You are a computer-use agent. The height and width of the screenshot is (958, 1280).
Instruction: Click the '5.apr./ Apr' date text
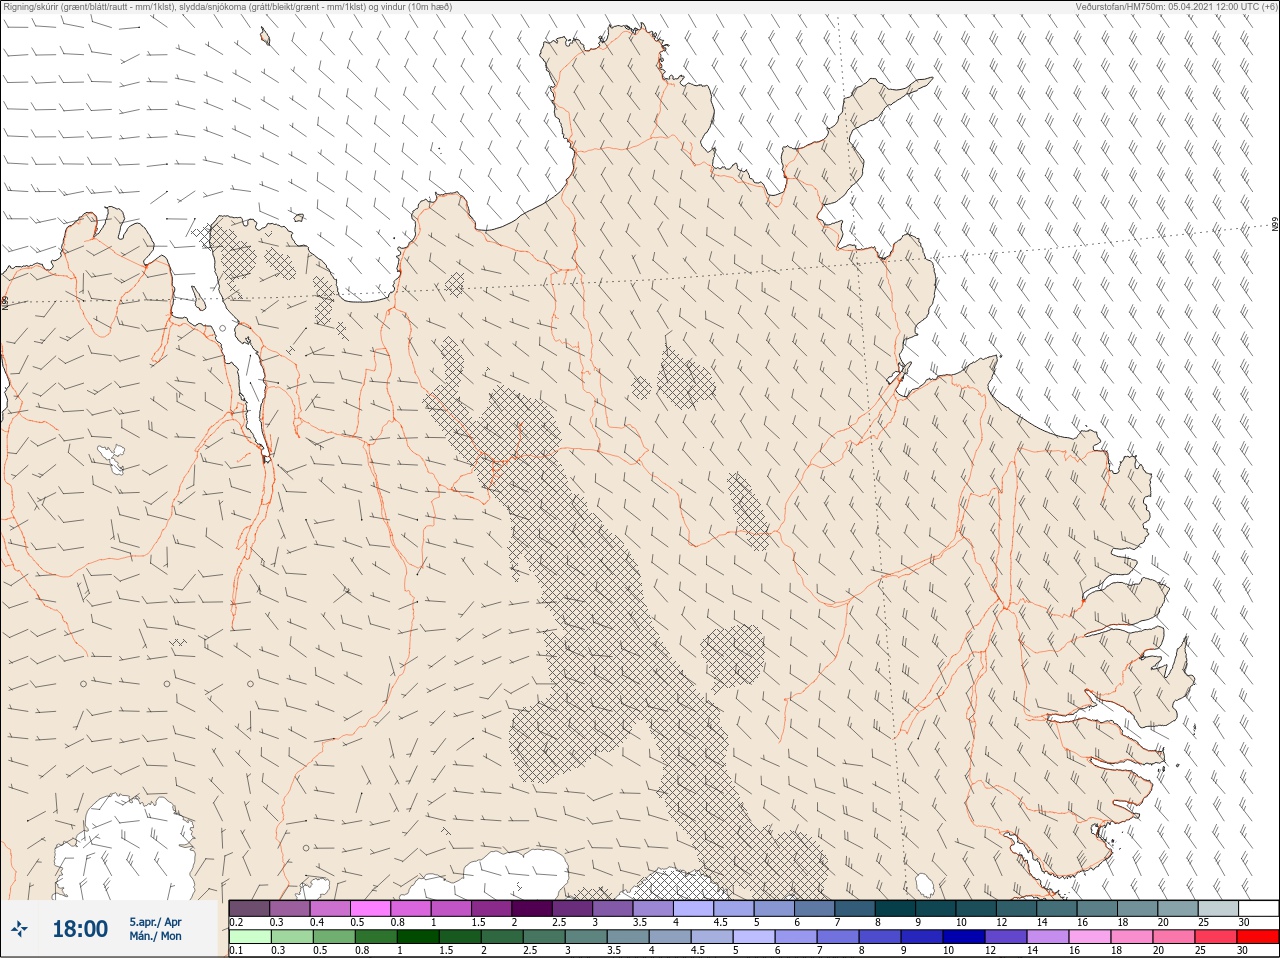click(x=155, y=921)
